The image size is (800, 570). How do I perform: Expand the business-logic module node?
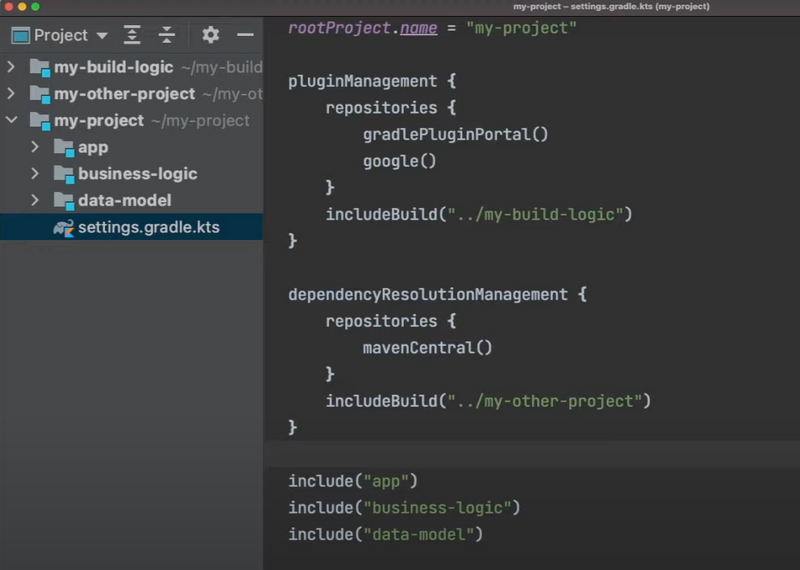pos(35,174)
